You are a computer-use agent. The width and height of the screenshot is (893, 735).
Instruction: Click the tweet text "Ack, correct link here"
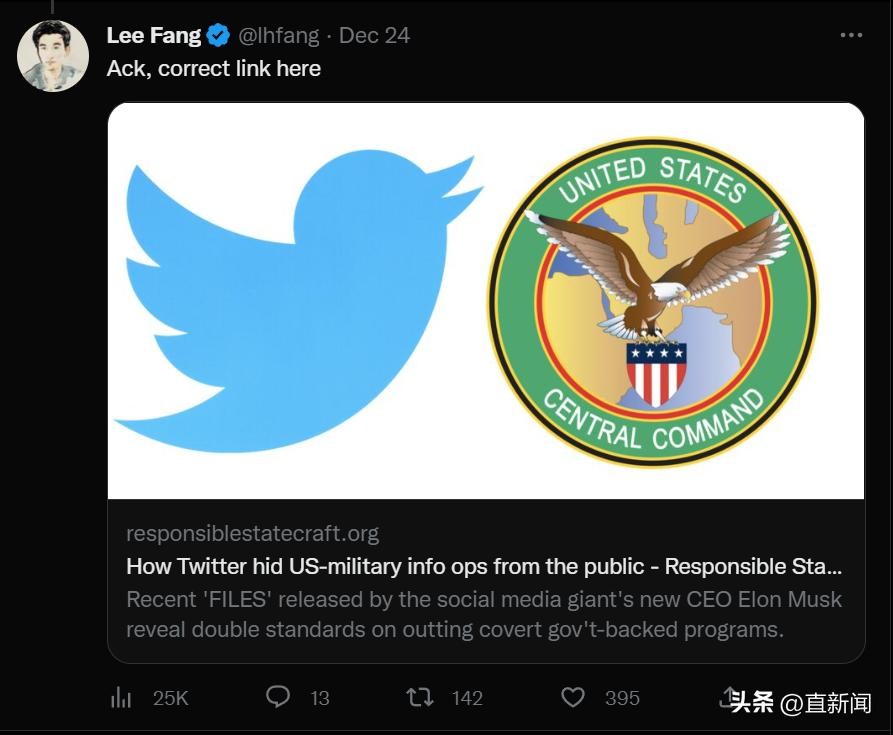point(214,68)
